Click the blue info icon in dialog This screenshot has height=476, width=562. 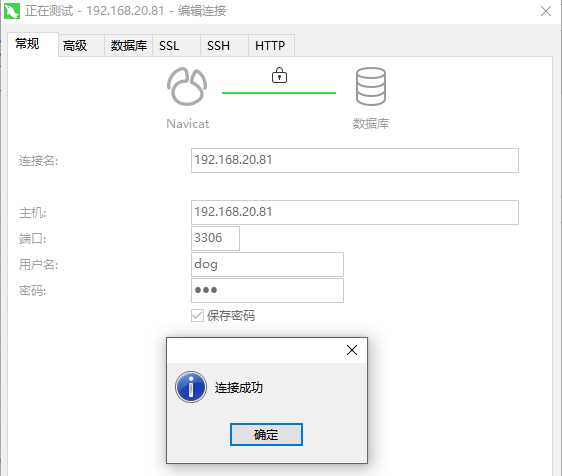pos(191,387)
